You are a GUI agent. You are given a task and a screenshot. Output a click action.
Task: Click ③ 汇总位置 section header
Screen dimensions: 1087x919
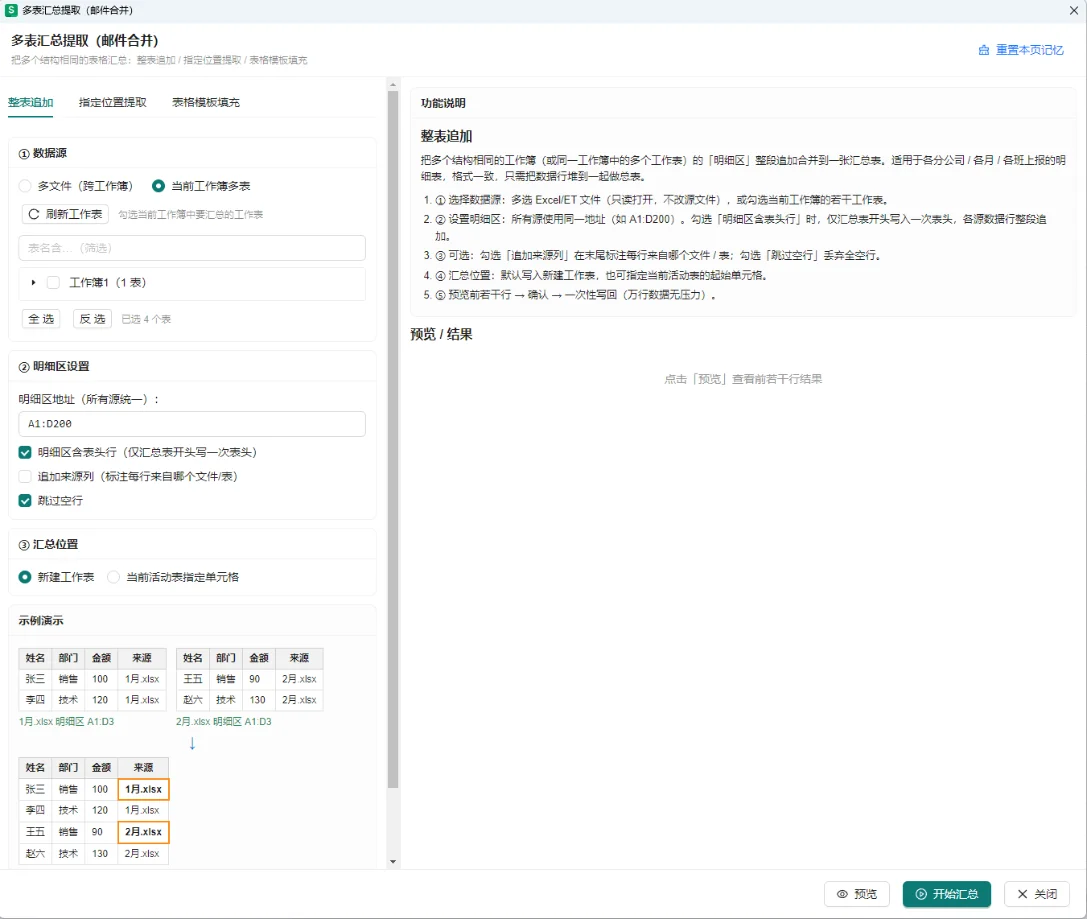click(49, 544)
